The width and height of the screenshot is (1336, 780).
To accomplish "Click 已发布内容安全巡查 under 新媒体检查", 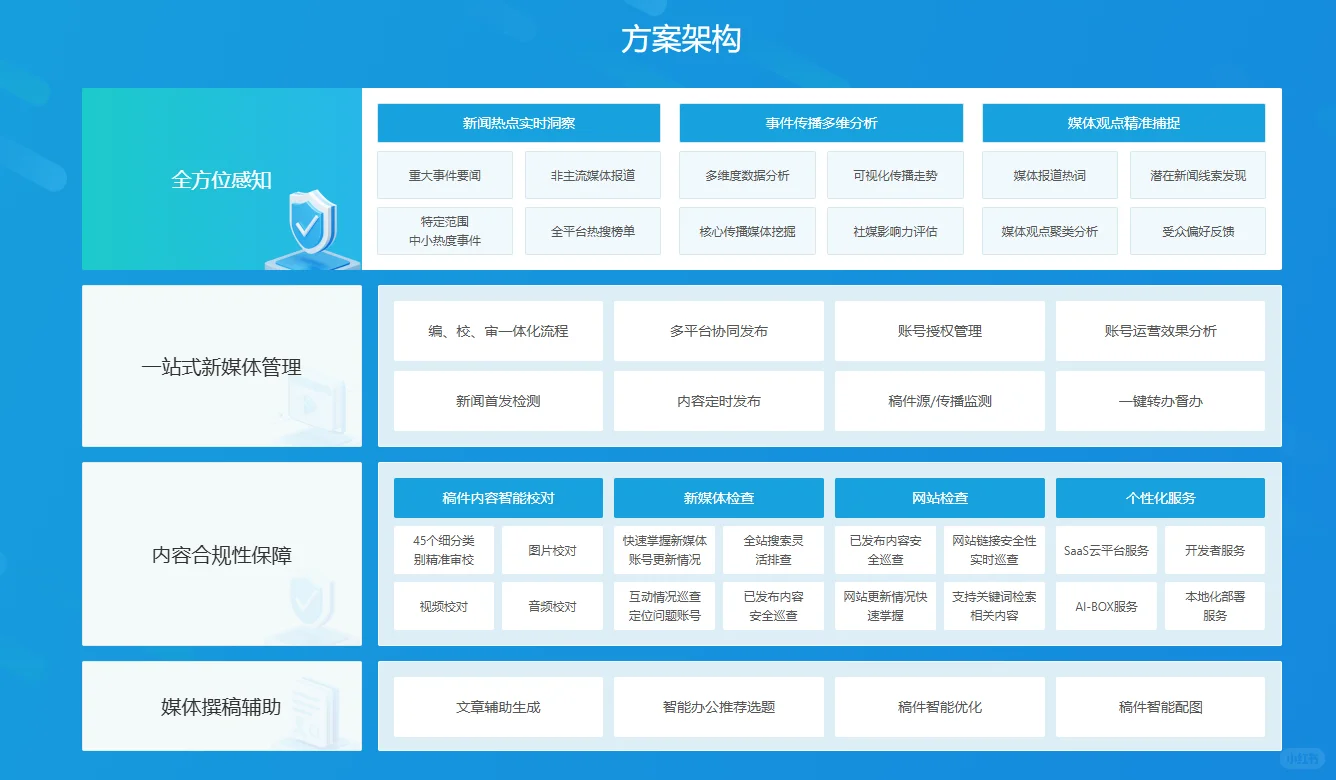I will (774, 606).
